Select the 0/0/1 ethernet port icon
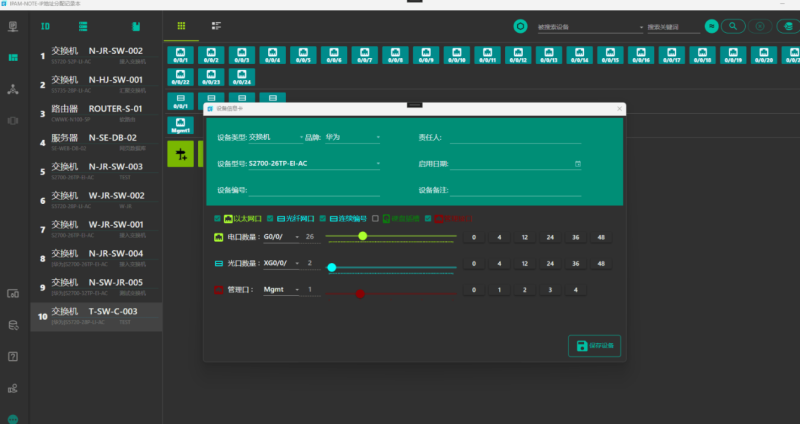This screenshot has height=424, width=800. pos(181,54)
